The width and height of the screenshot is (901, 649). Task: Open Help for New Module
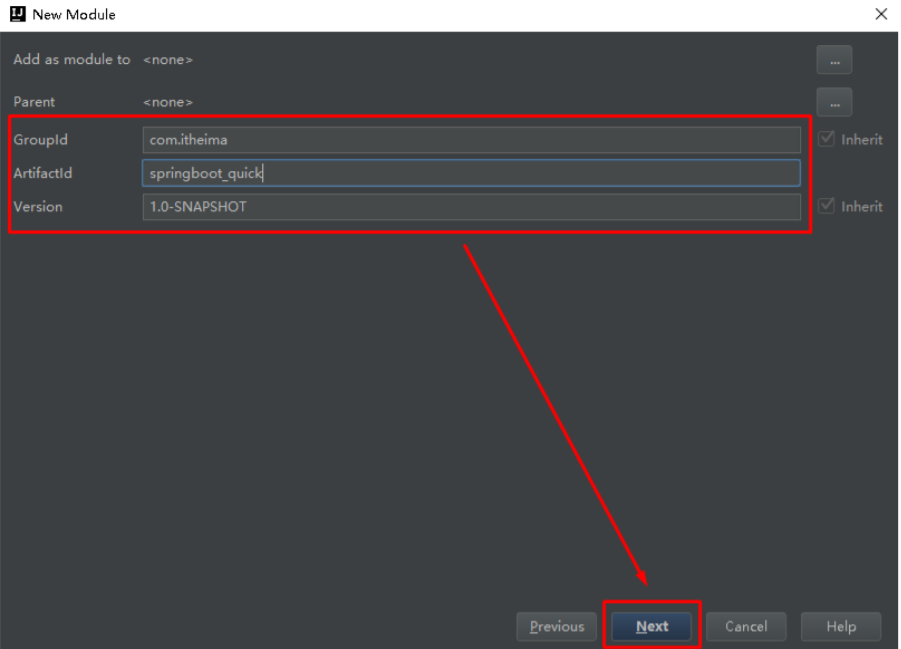point(841,626)
